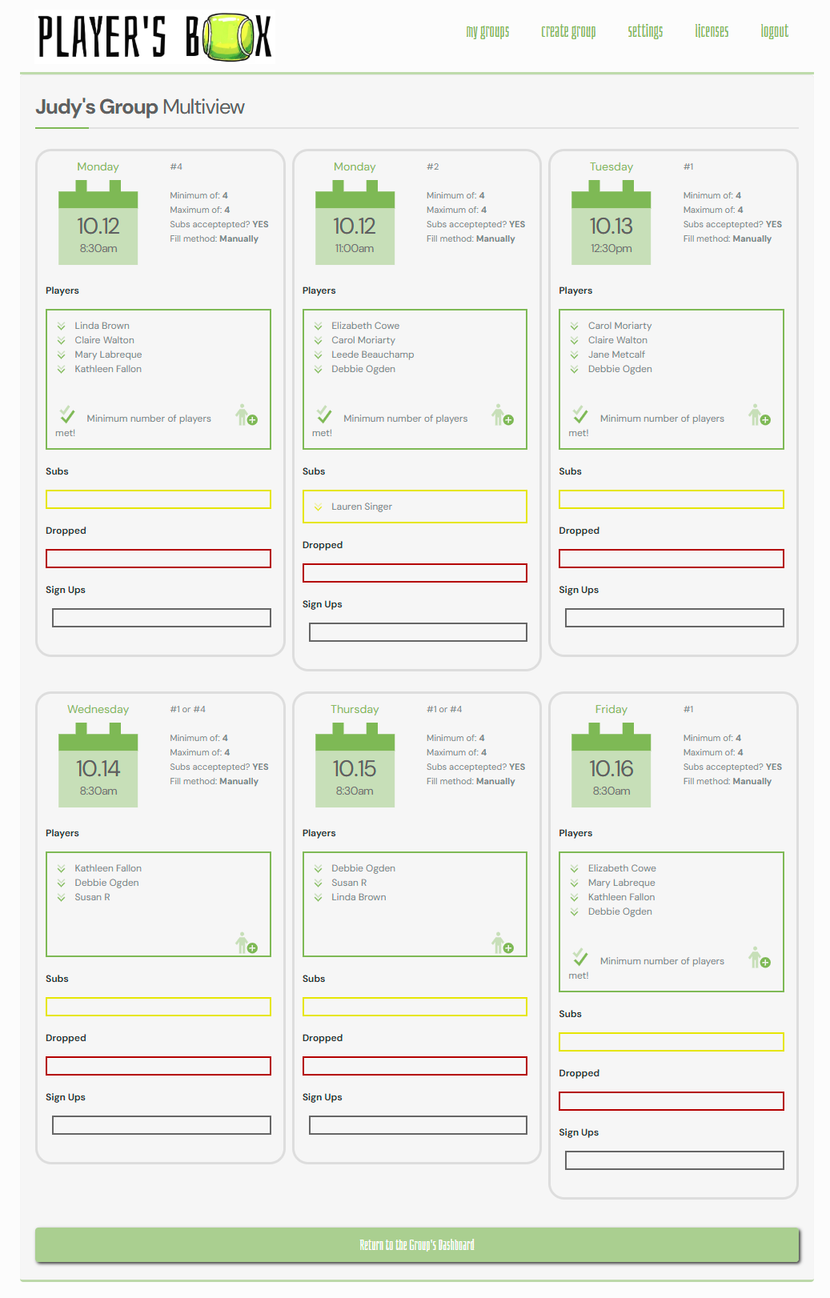Open create group in top navigation
830x1298 pixels.
[568, 31]
